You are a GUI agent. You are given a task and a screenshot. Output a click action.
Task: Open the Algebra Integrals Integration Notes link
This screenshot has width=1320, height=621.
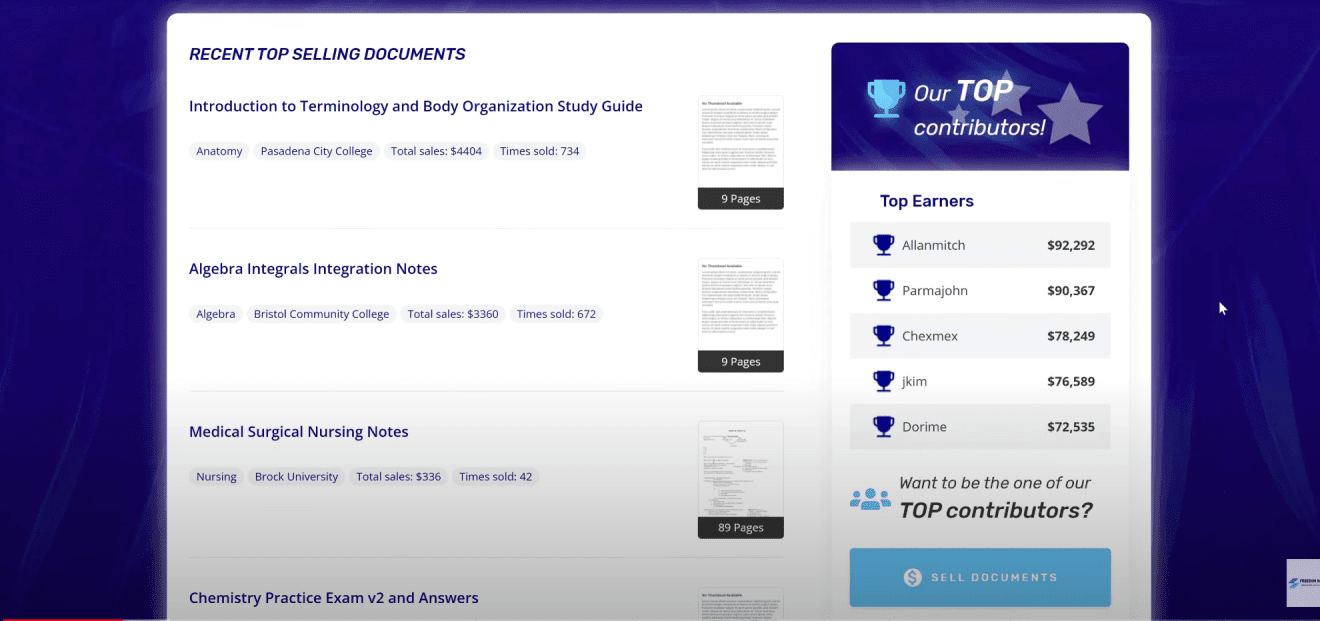[313, 268]
